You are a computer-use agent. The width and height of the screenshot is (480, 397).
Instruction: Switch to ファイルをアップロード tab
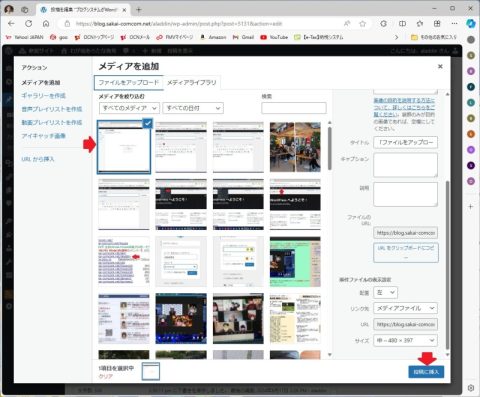[129, 82]
